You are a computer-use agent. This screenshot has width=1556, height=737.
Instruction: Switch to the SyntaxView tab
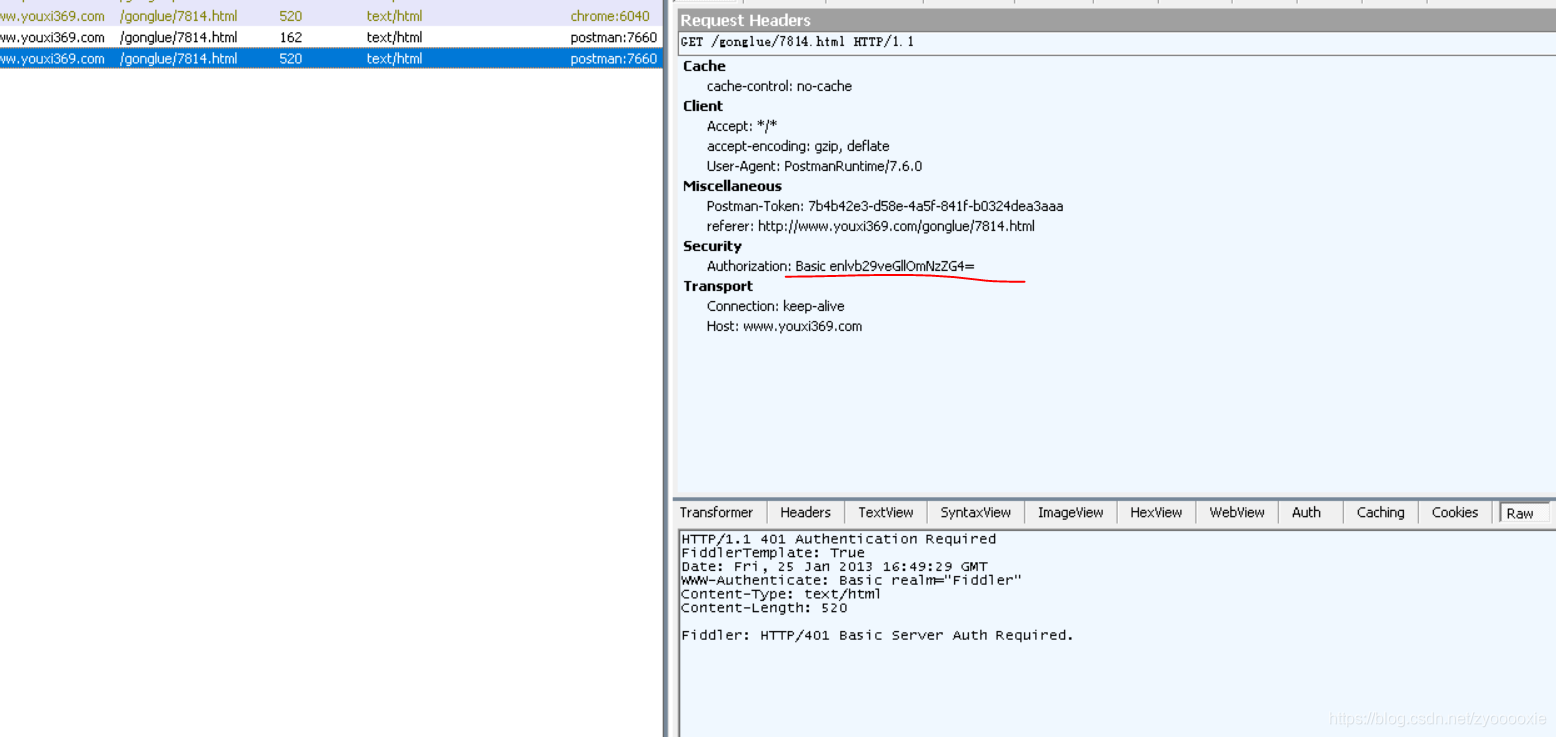click(975, 512)
